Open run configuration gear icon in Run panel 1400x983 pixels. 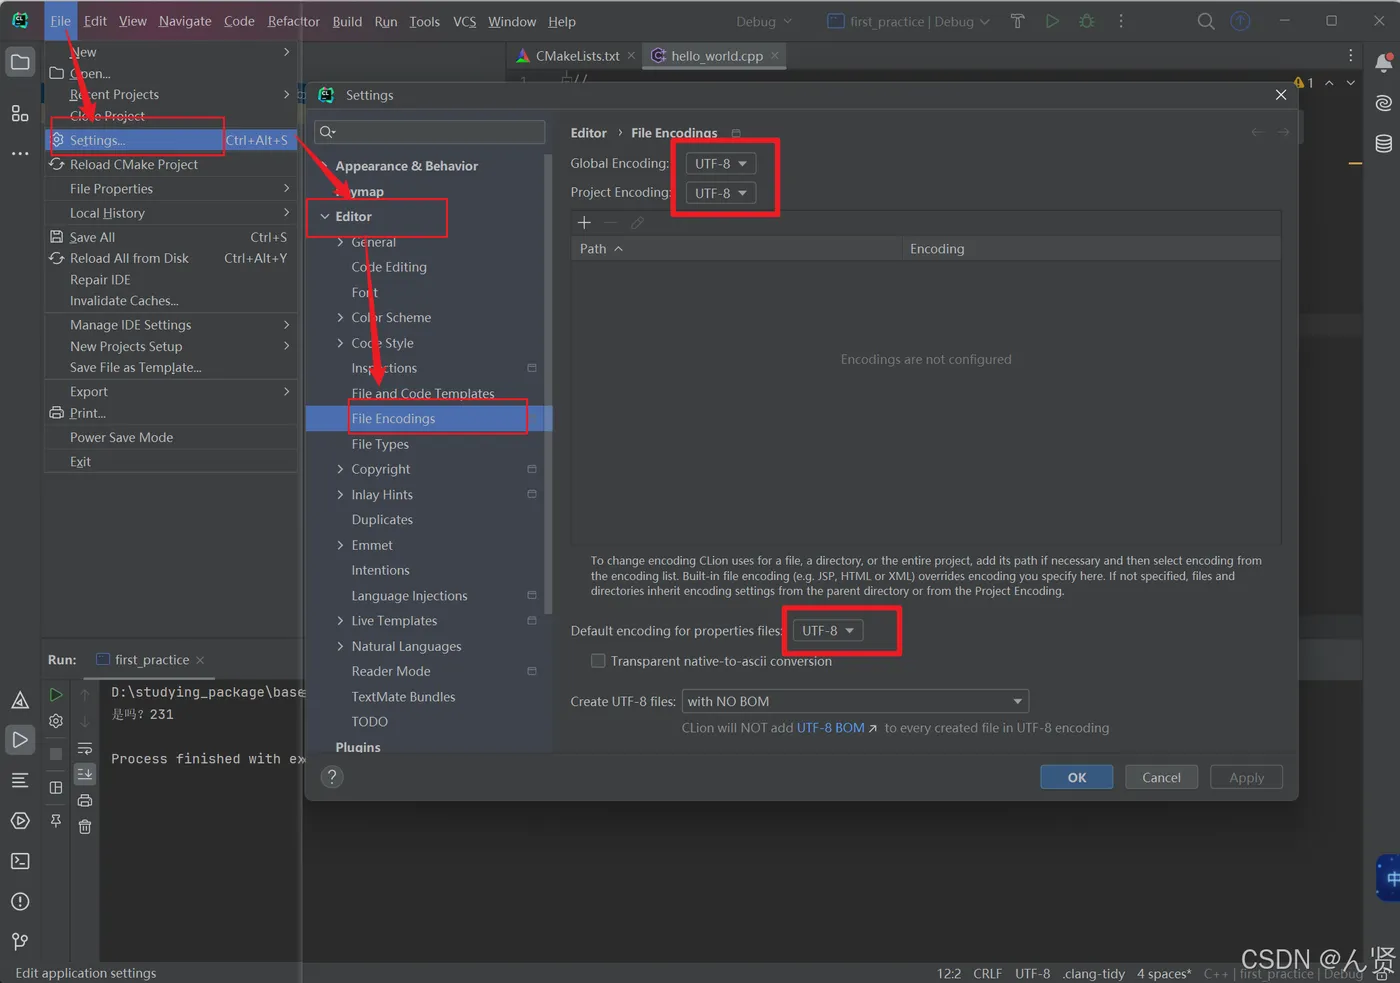(56, 721)
